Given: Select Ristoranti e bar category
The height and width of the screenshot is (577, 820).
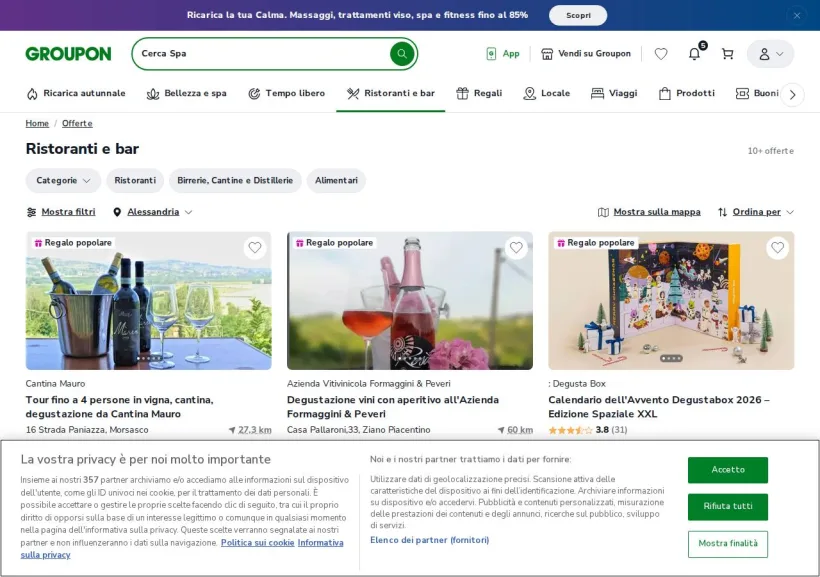Looking at the screenshot, I should tap(391, 93).
